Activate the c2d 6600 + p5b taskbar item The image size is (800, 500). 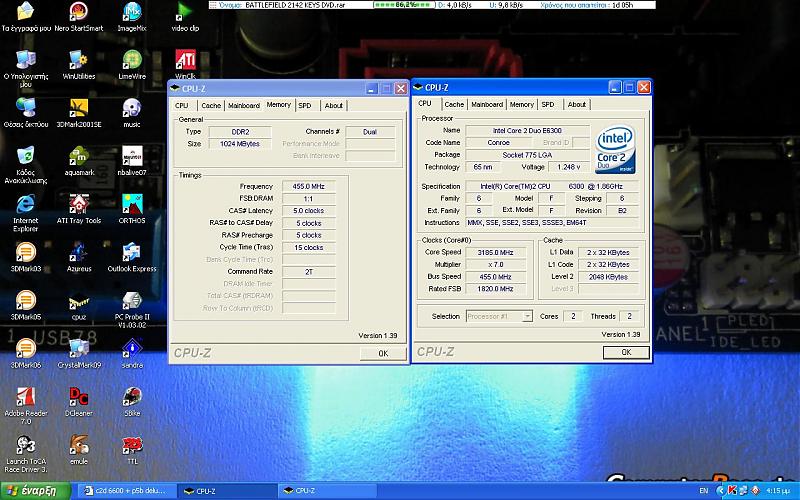(126, 491)
